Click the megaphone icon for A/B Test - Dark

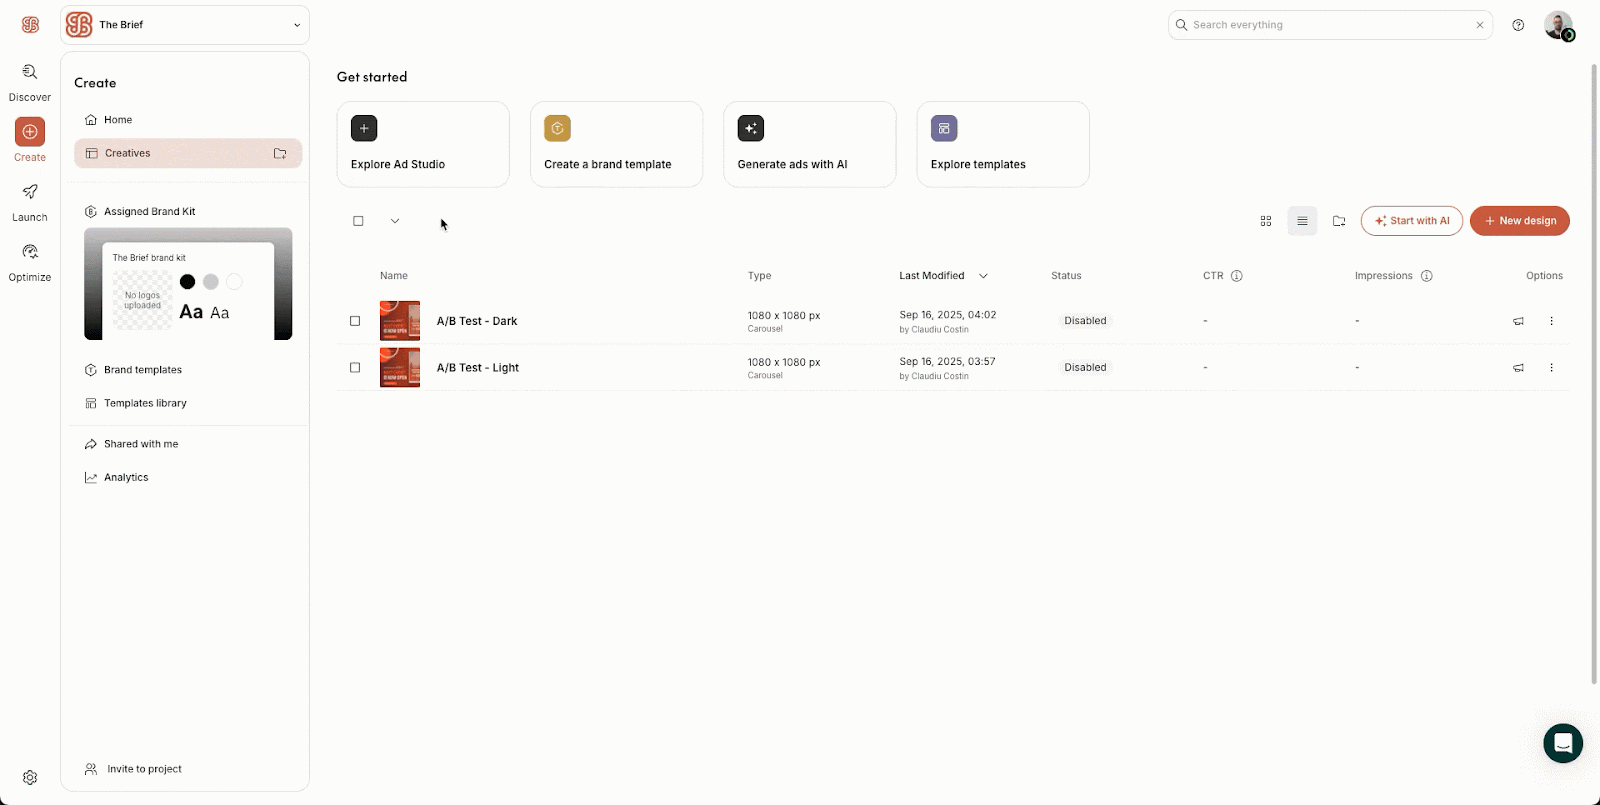1518,321
